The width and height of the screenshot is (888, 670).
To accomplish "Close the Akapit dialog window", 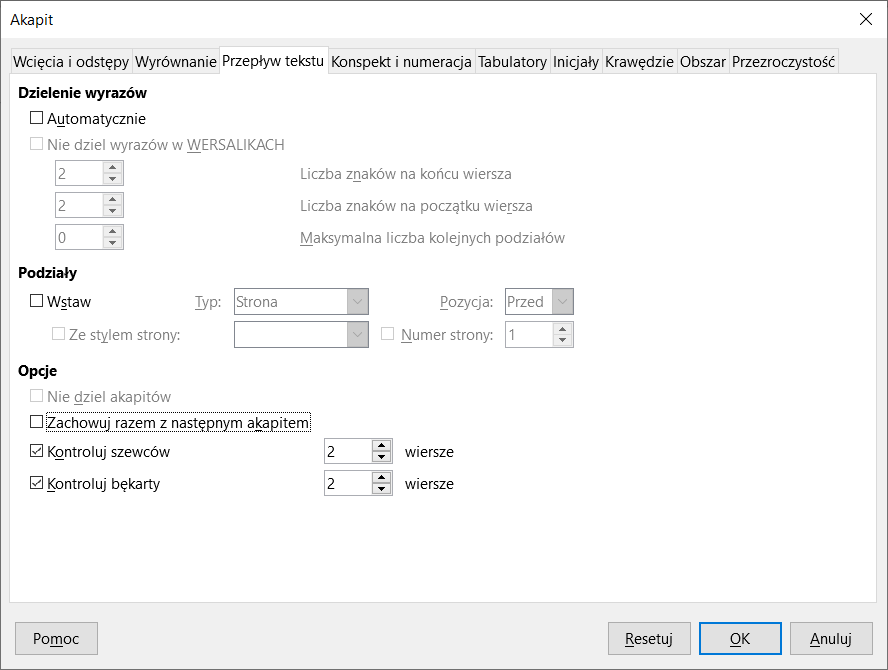I will coord(865,19).
